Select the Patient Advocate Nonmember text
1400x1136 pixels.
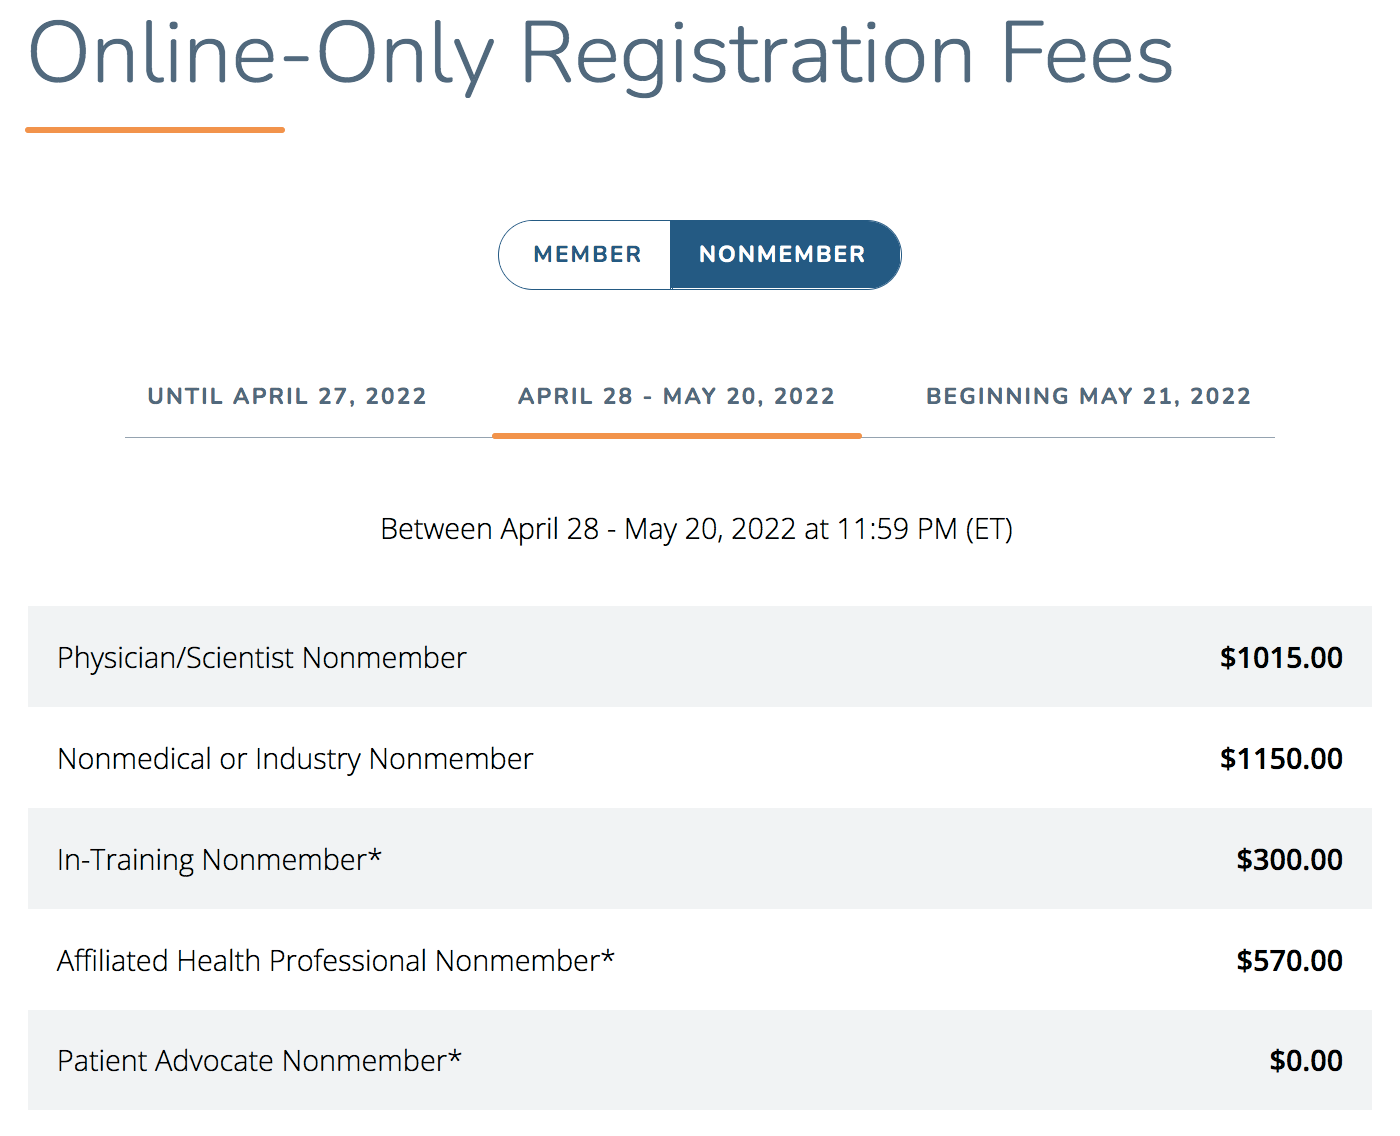point(259,1060)
